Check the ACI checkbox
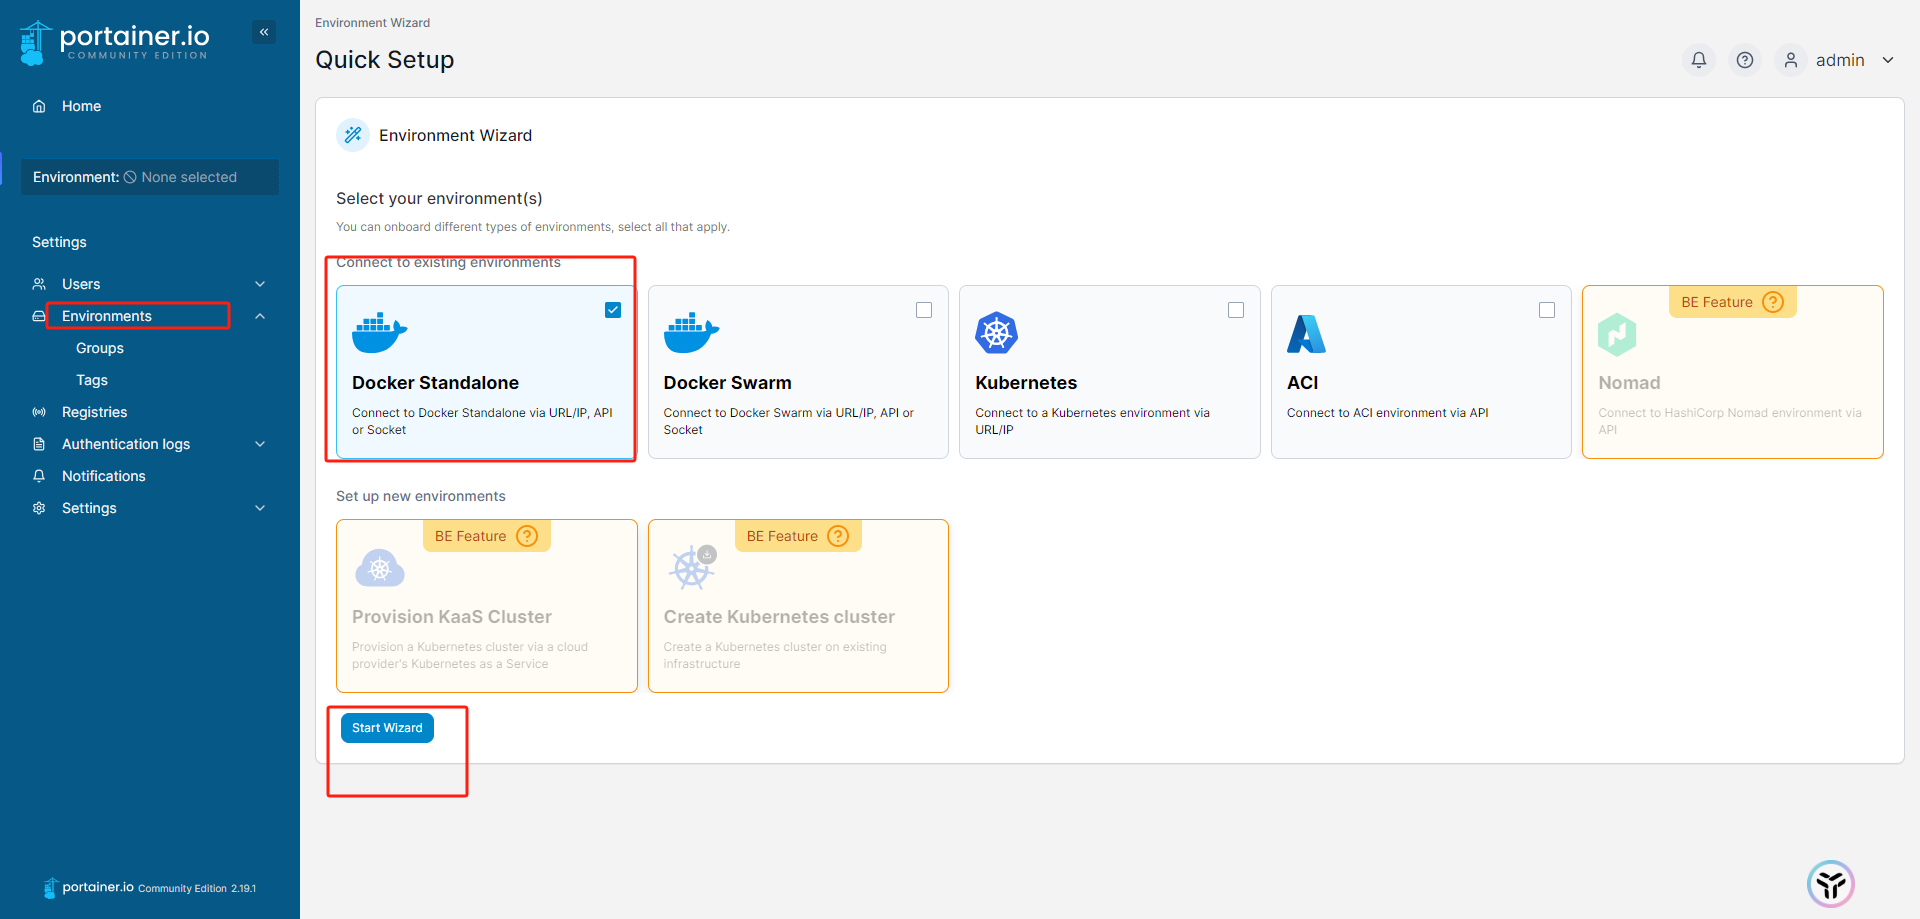1920x919 pixels. coord(1547,310)
